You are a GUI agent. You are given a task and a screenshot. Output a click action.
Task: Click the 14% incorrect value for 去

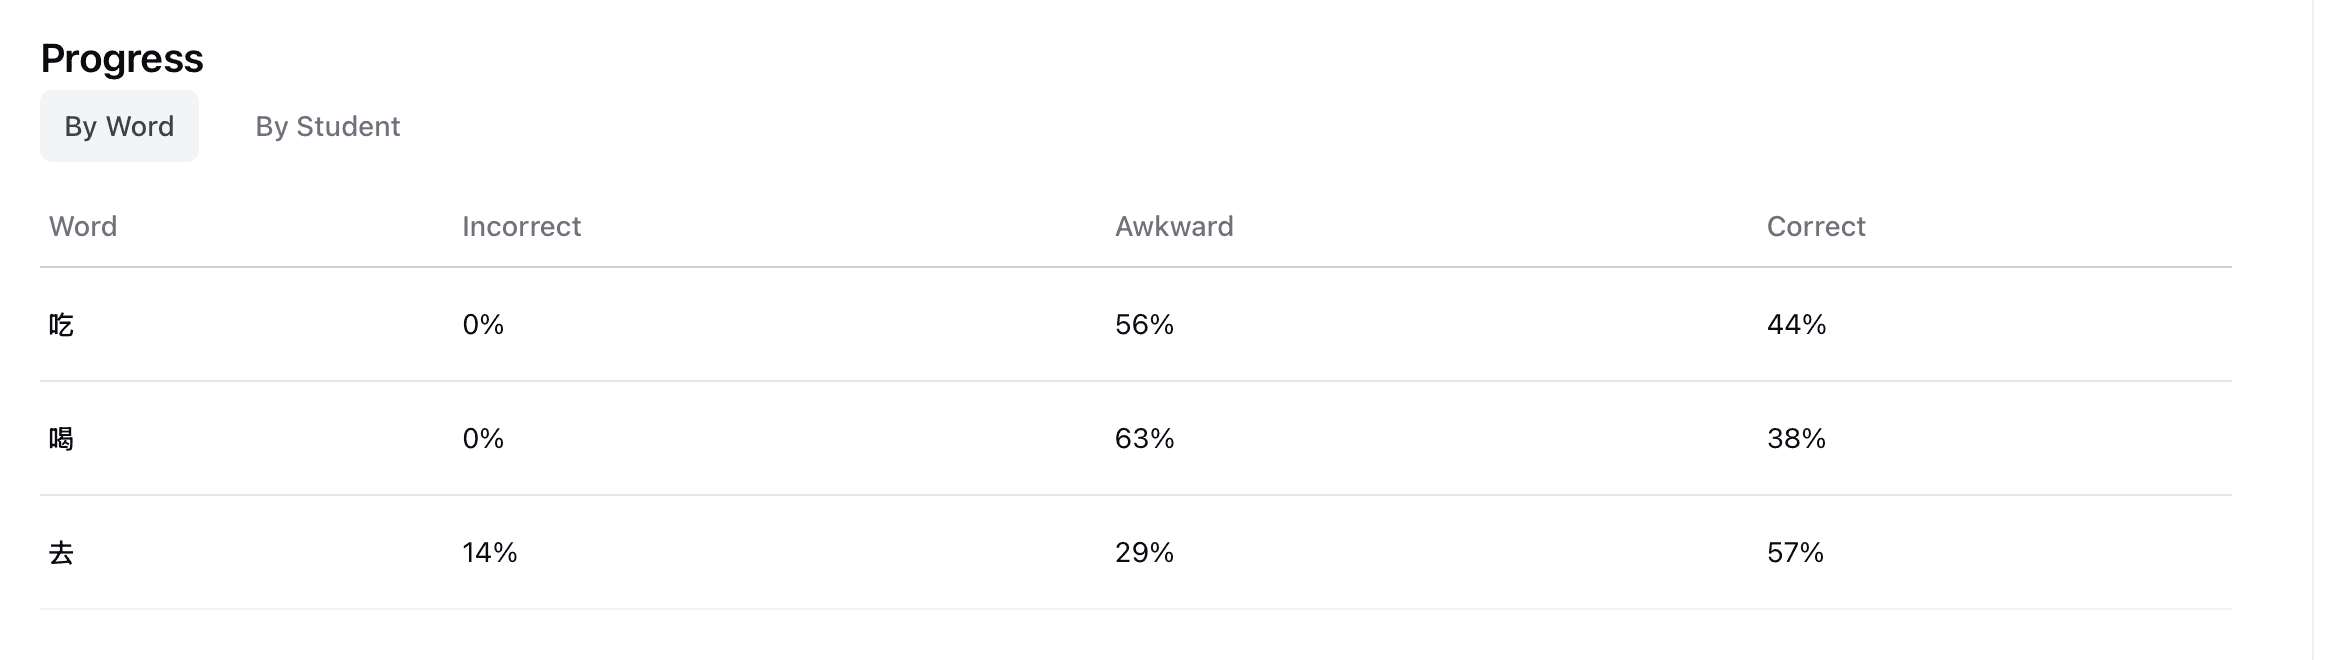coord(489,553)
